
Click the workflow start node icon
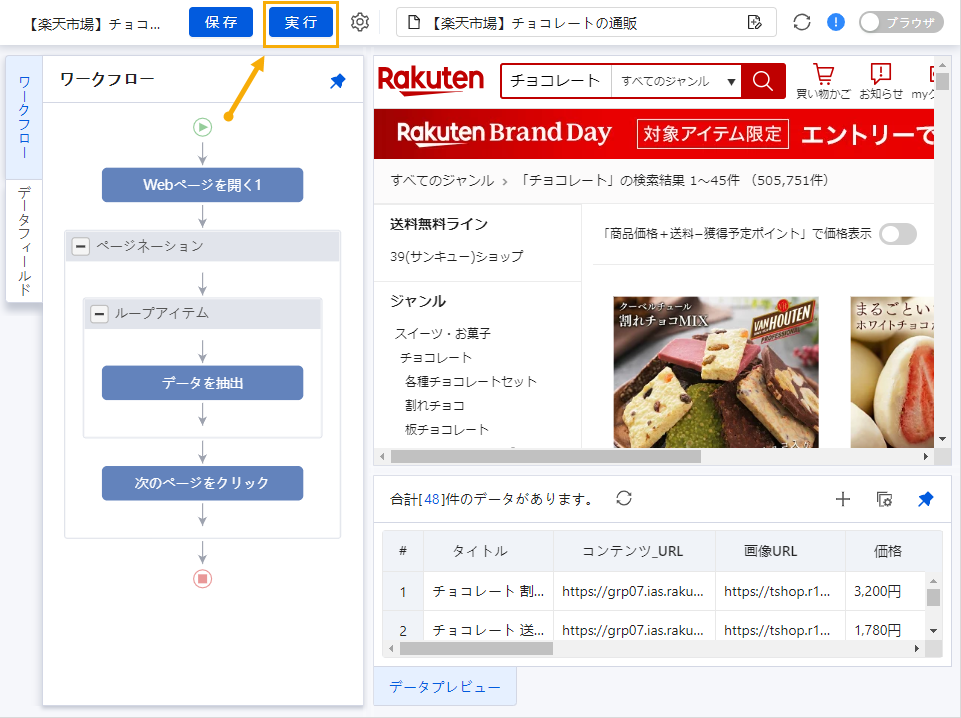202,127
